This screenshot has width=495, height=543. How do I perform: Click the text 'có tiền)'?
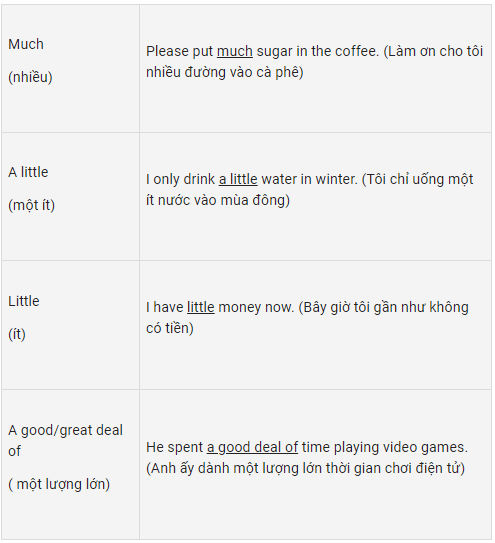click(x=170, y=328)
